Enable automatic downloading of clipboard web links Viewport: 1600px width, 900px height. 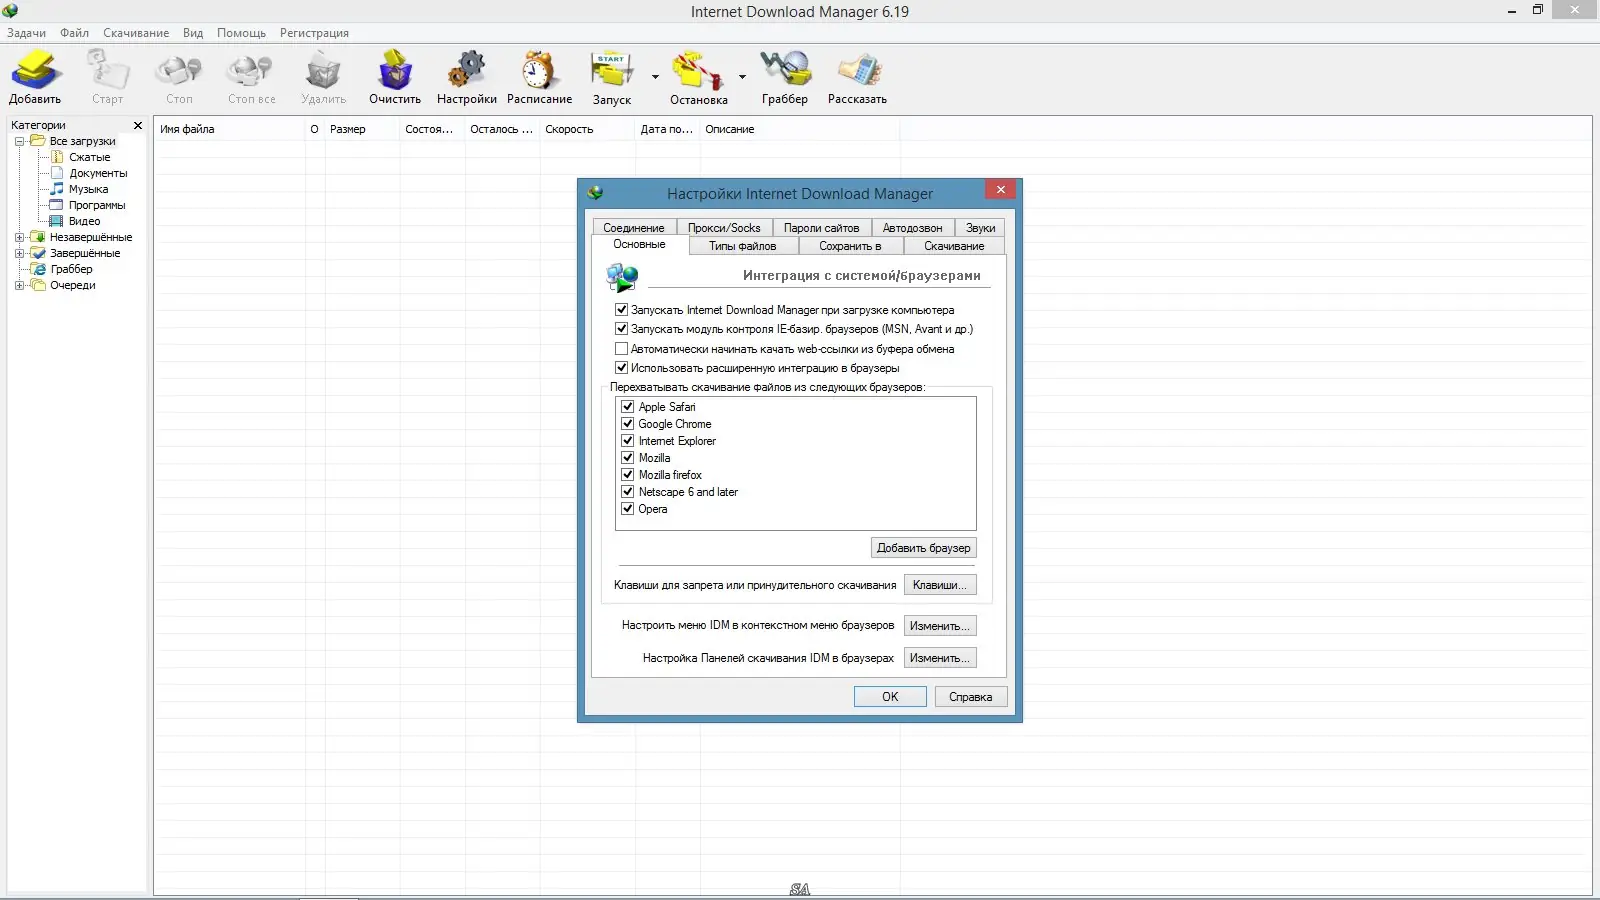click(621, 348)
